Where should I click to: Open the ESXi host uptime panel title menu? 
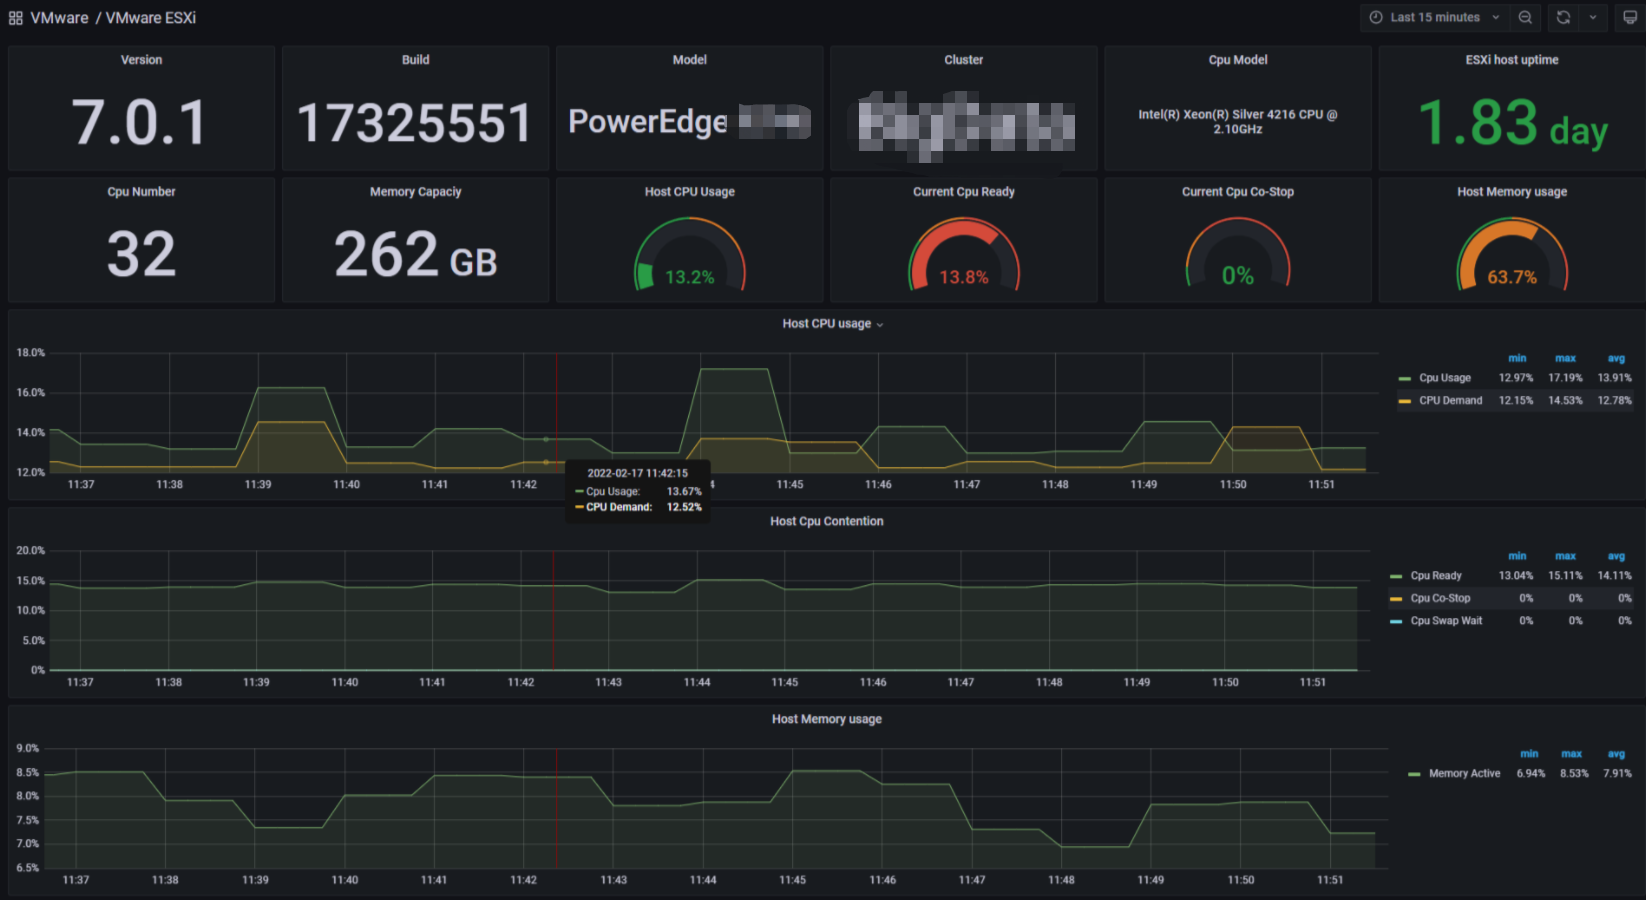[1512, 60]
